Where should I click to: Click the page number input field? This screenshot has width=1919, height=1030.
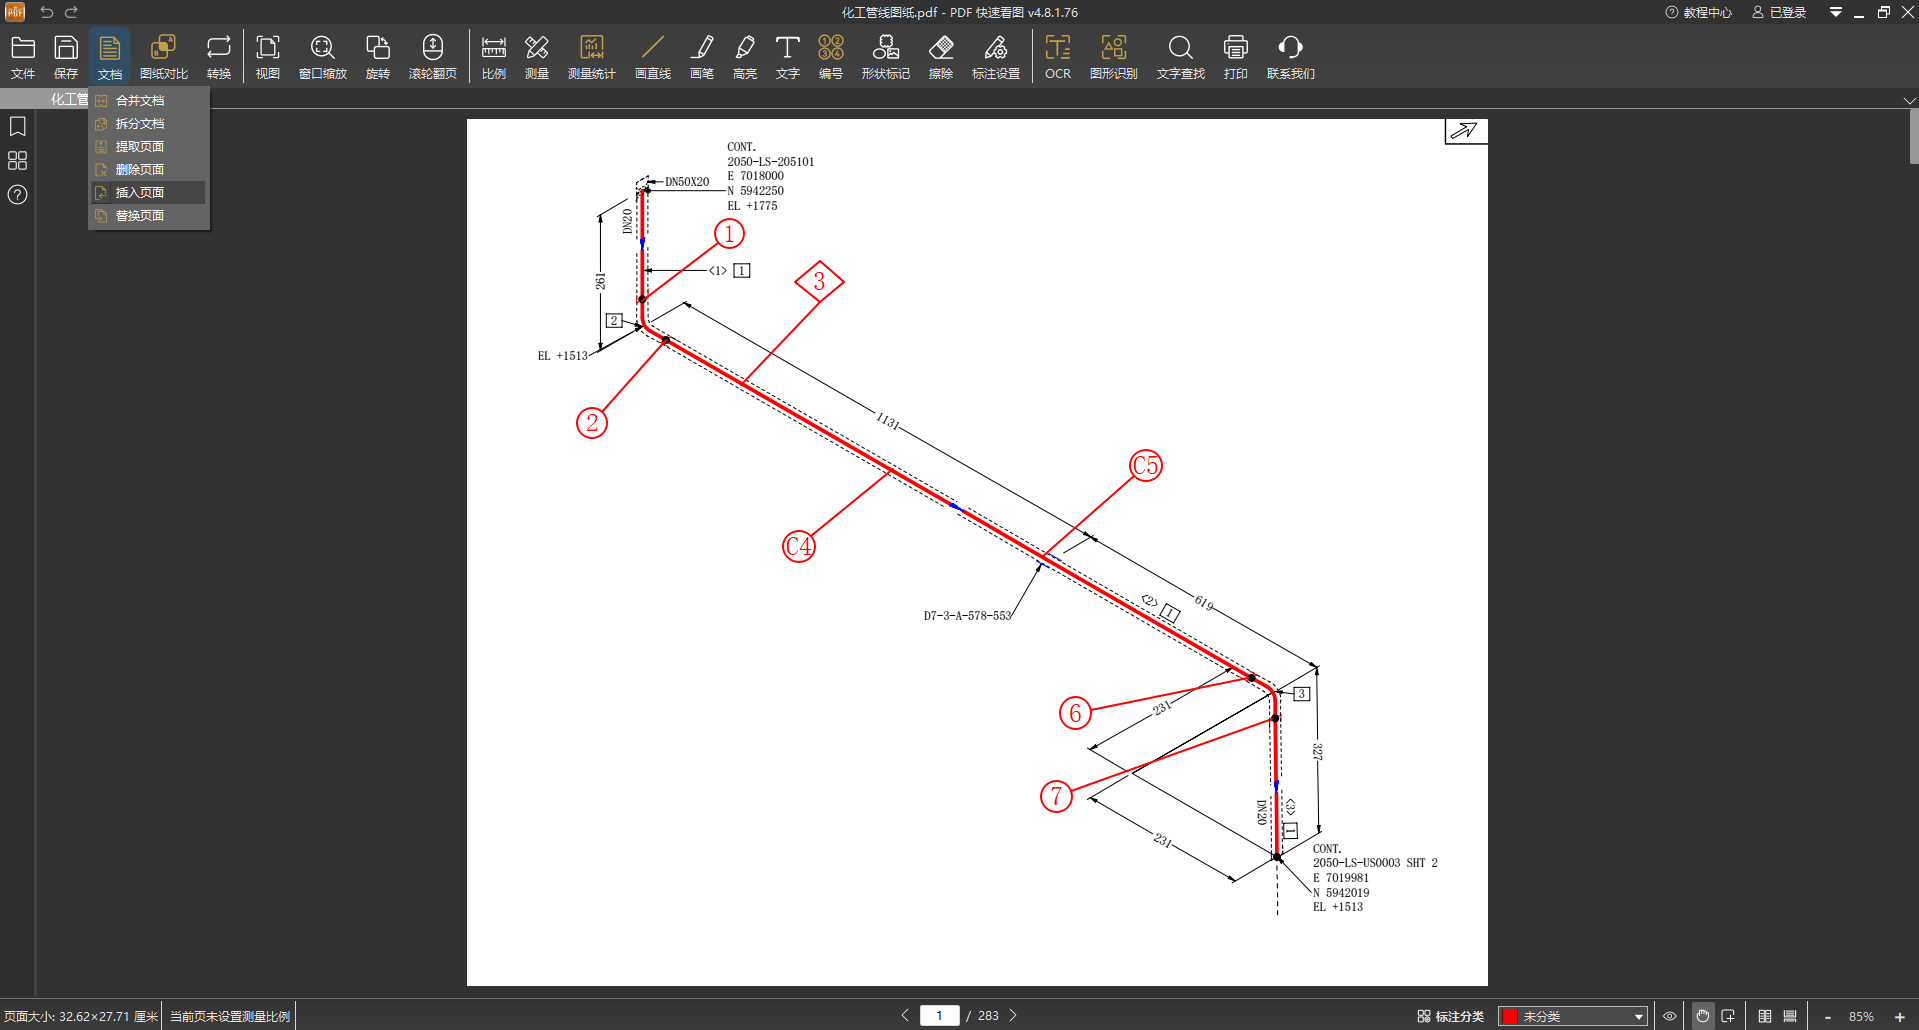tap(939, 1015)
